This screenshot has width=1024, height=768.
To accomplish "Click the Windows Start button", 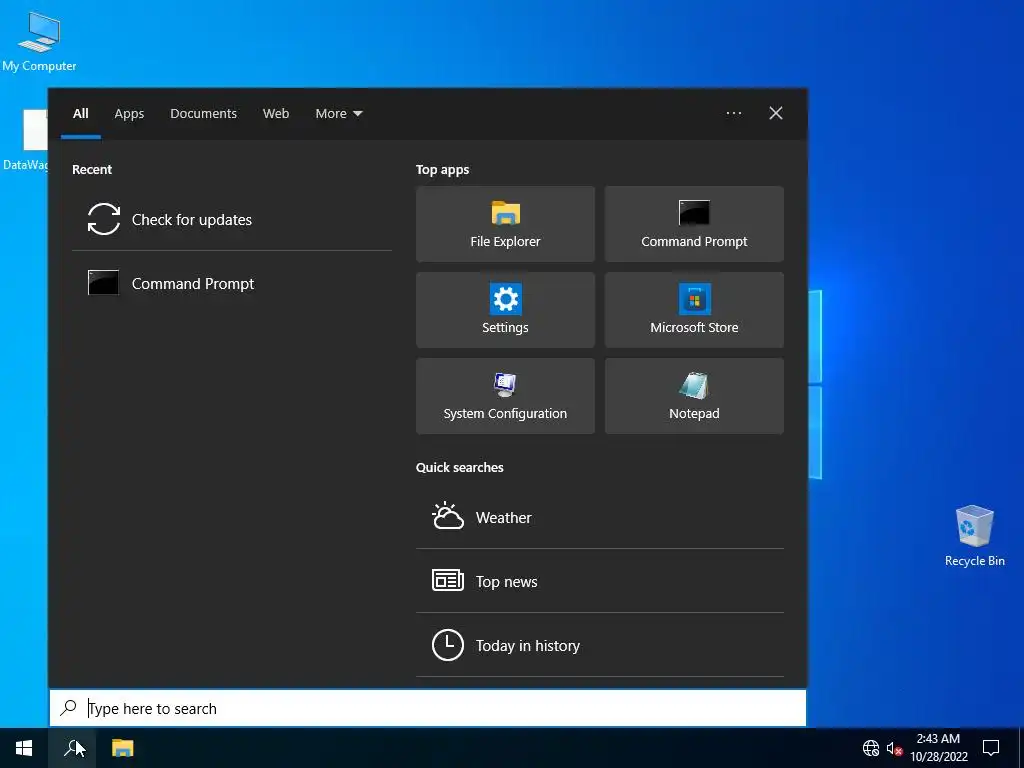I will tap(24, 748).
